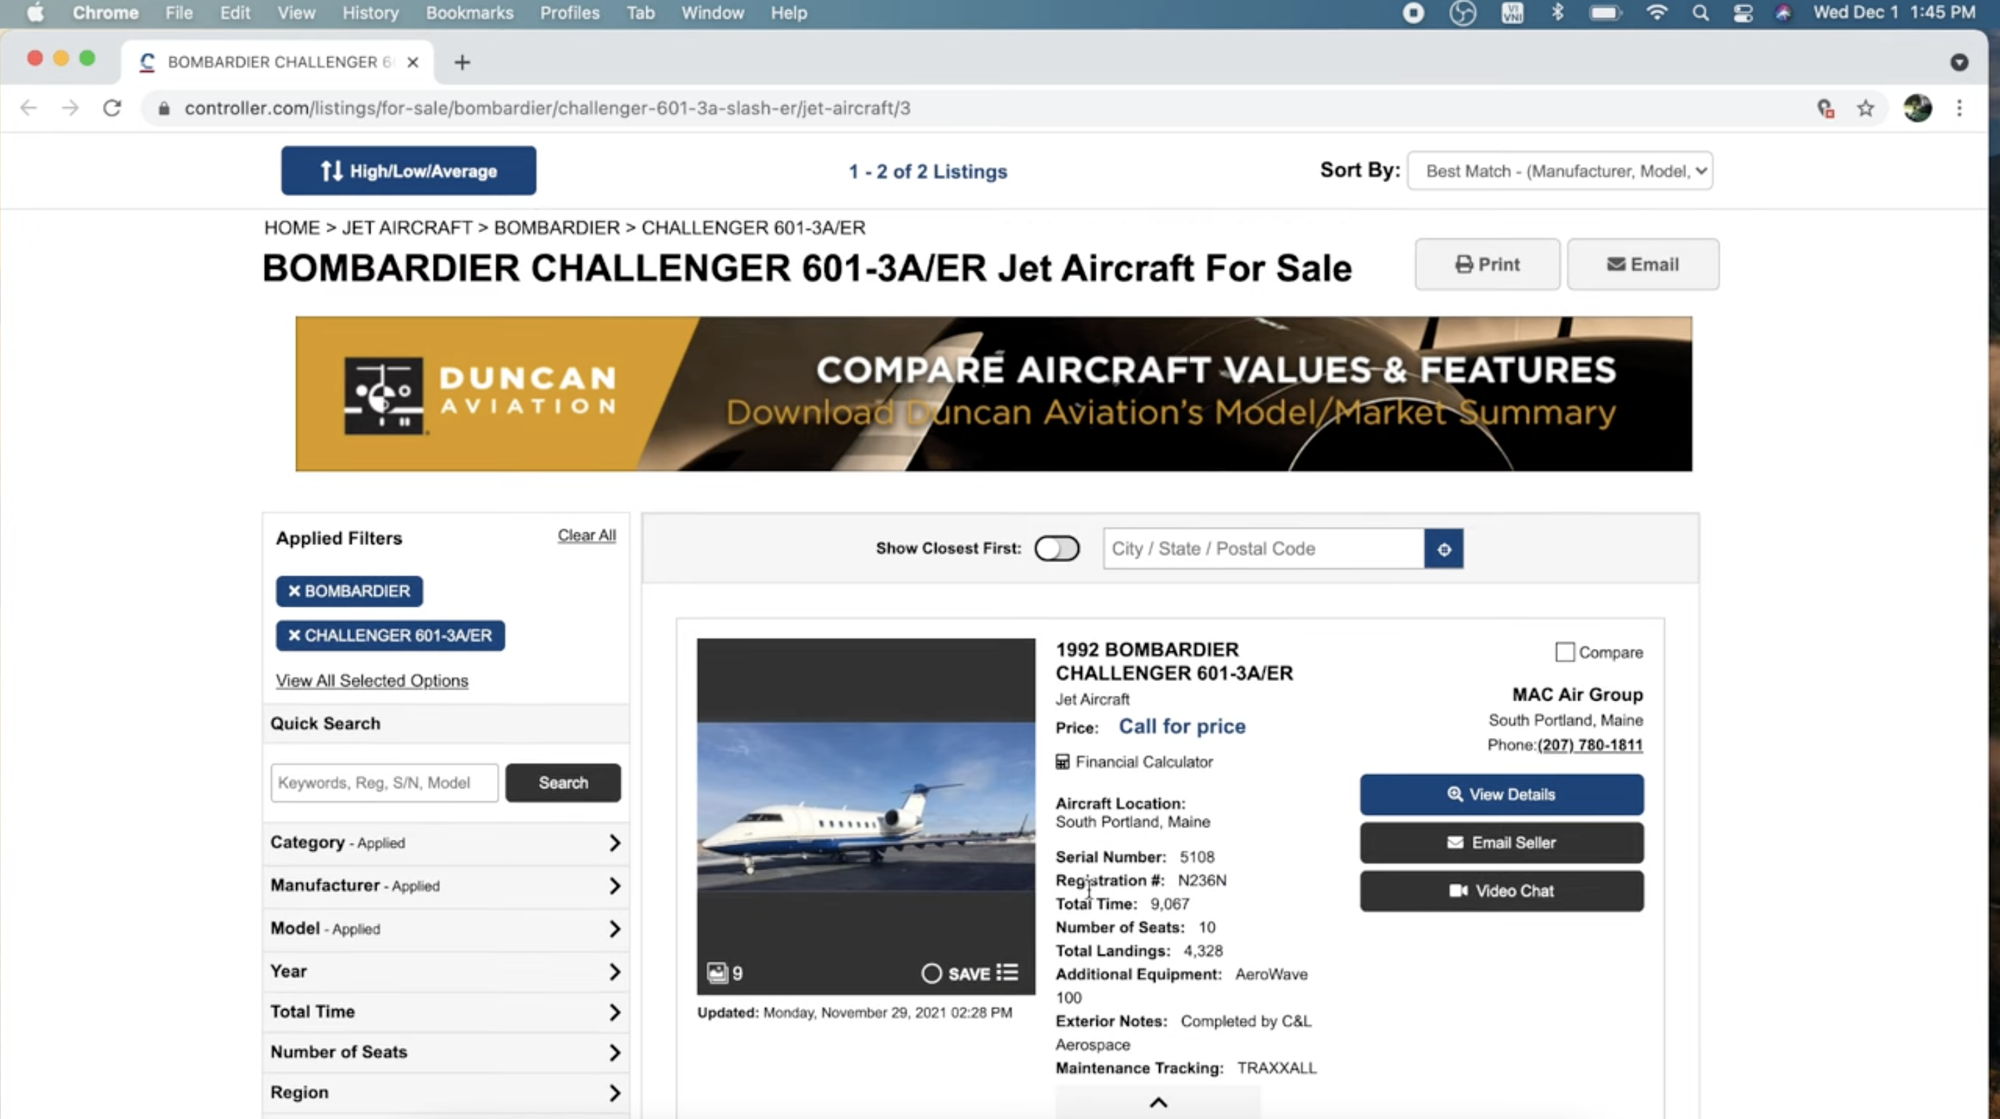The height and width of the screenshot is (1119, 2000).
Task: Select the SAVE radio circle on the photo
Action: pos(931,973)
